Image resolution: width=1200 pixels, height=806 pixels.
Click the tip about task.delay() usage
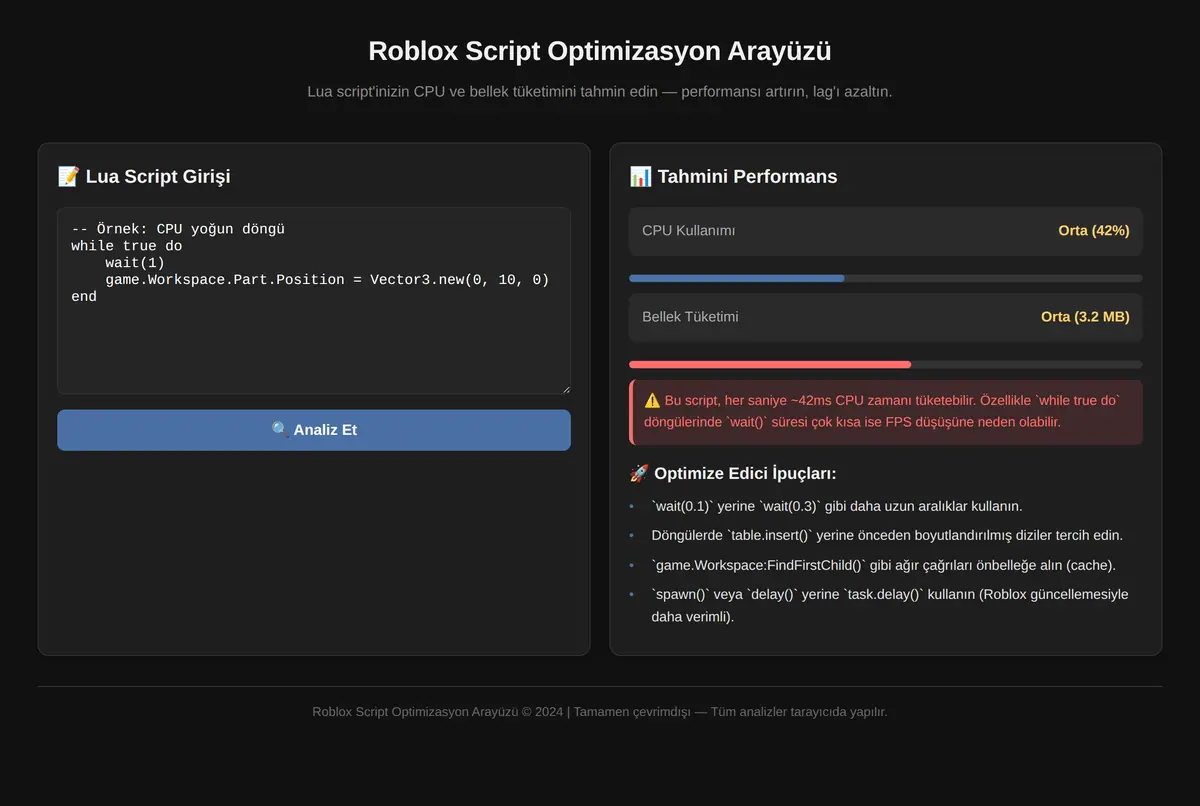890,606
